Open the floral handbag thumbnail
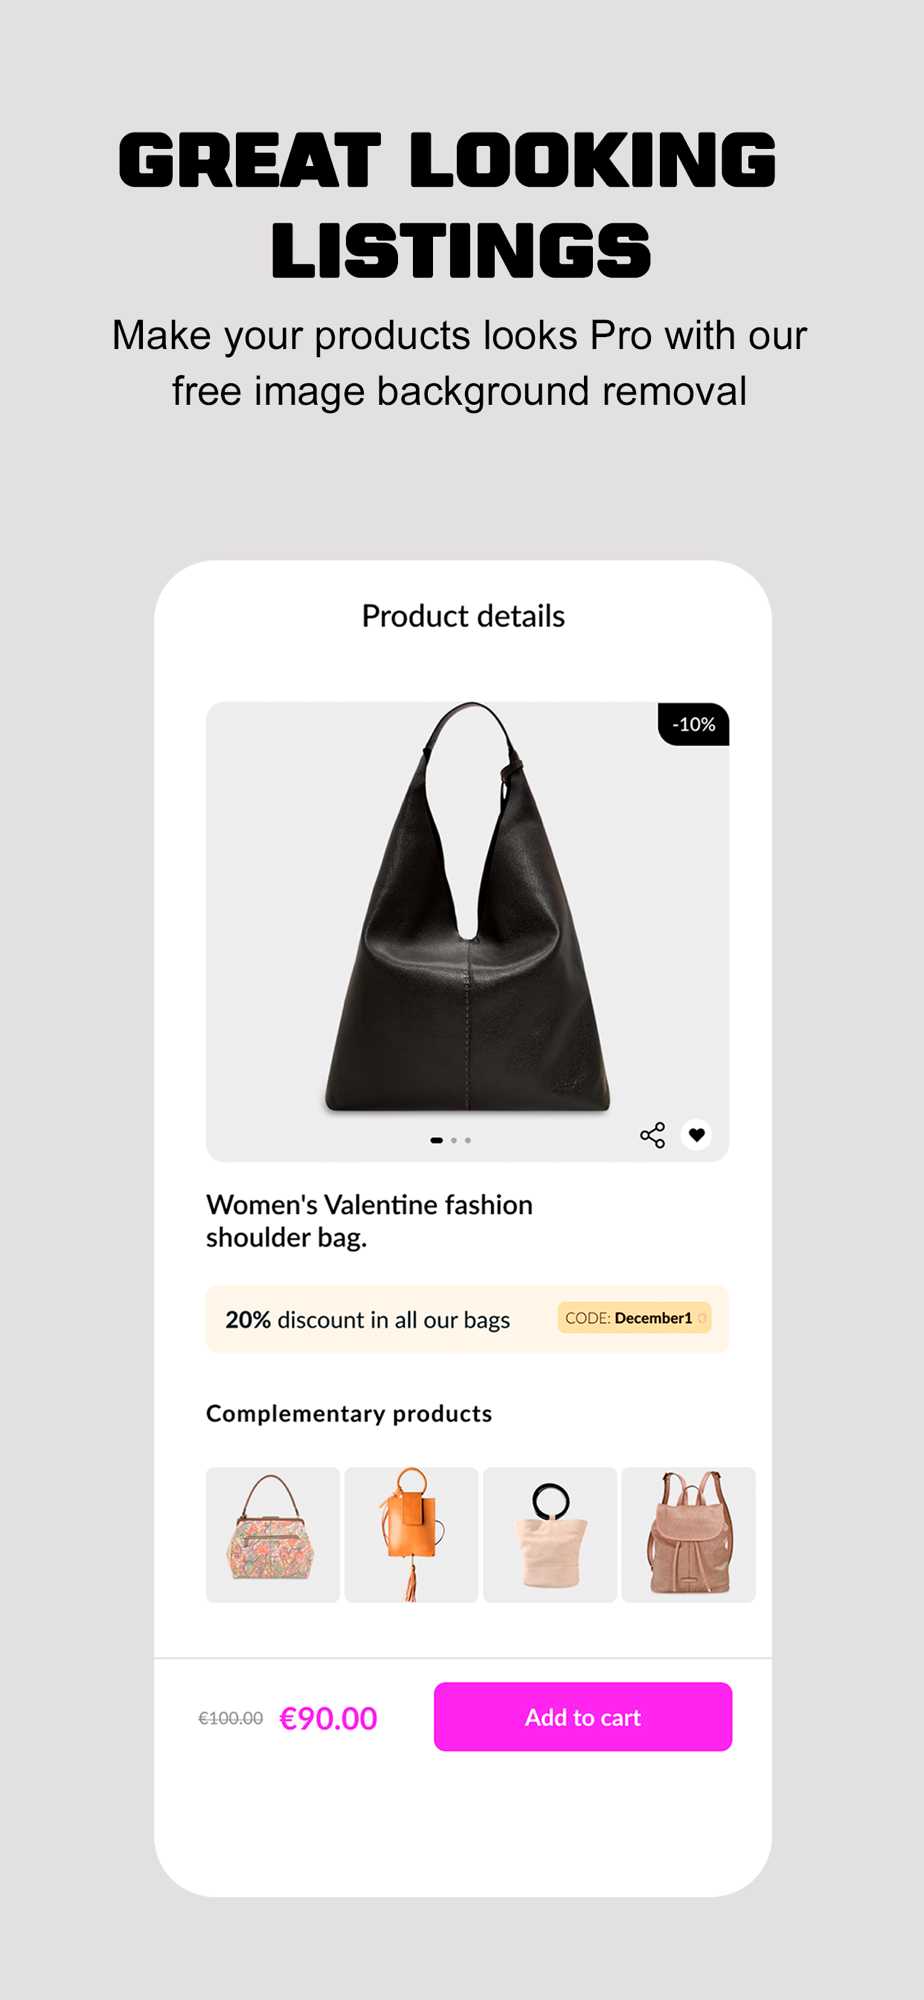 click(x=273, y=1535)
